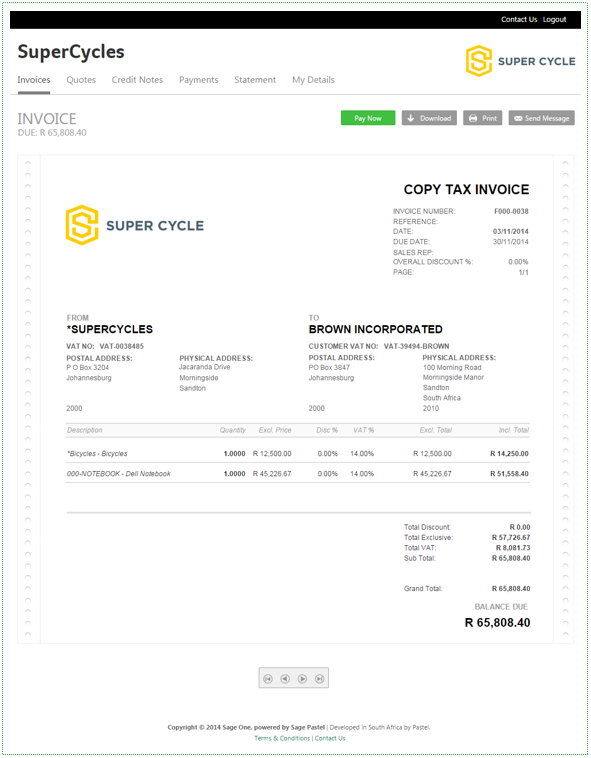This screenshot has height=758, width=591.
Task: Open the My Details tab
Action: (x=313, y=80)
